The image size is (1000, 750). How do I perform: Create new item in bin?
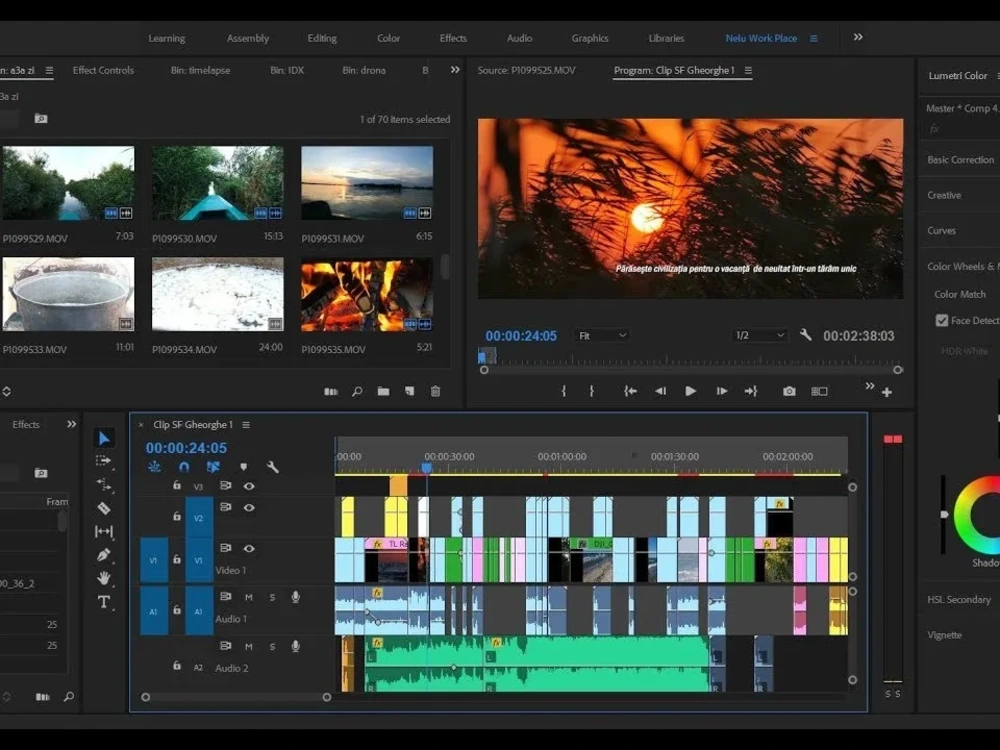pyautogui.click(x=409, y=391)
